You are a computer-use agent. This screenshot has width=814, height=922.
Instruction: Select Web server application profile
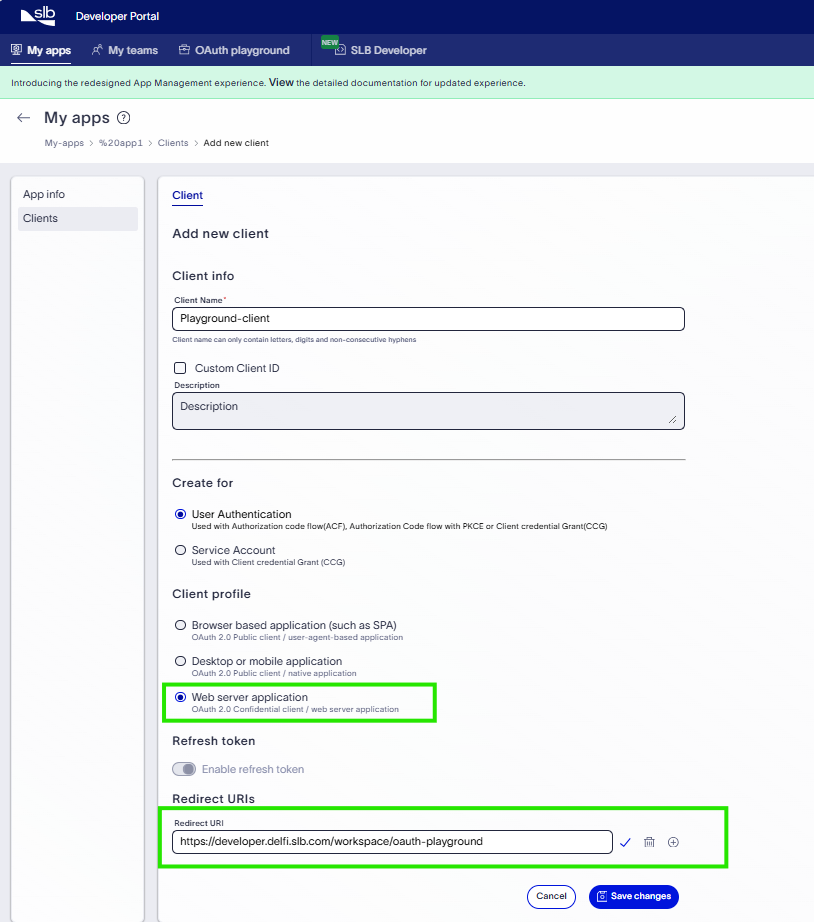click(181, 697)
